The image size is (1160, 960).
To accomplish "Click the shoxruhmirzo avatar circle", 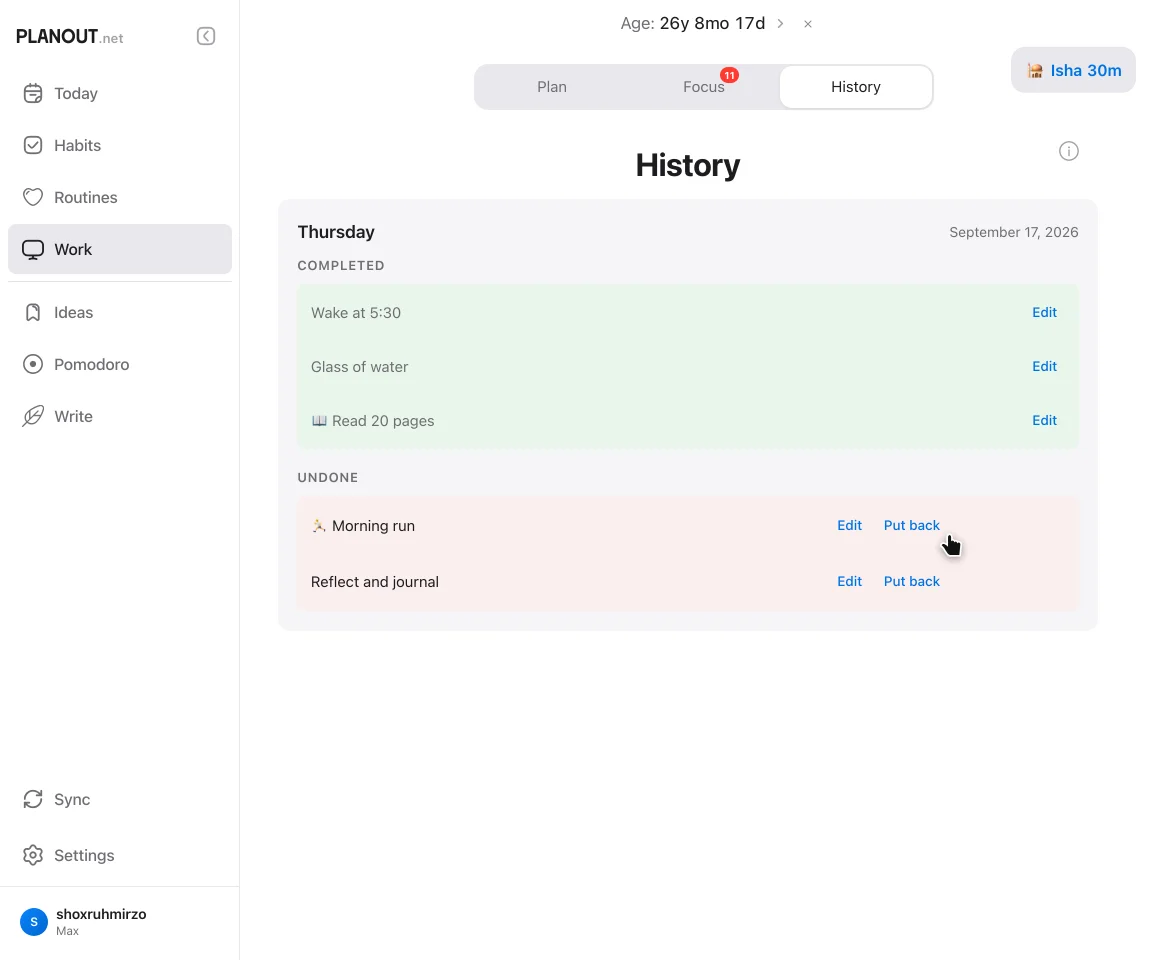I will click(x=34, y=922).
